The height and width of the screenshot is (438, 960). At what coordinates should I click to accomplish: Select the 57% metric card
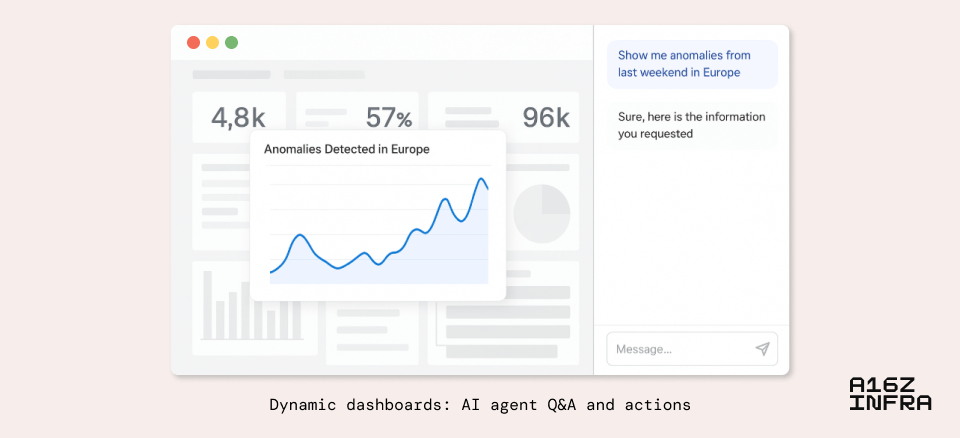pos(357,118)
